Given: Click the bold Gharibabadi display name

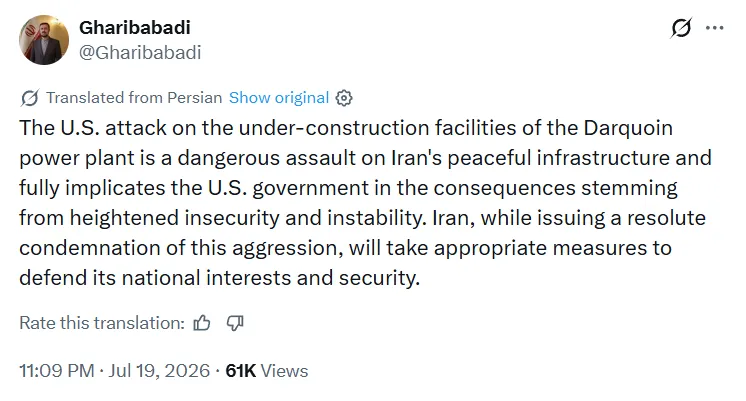Looking at the screenshot, I should point(135,28).
